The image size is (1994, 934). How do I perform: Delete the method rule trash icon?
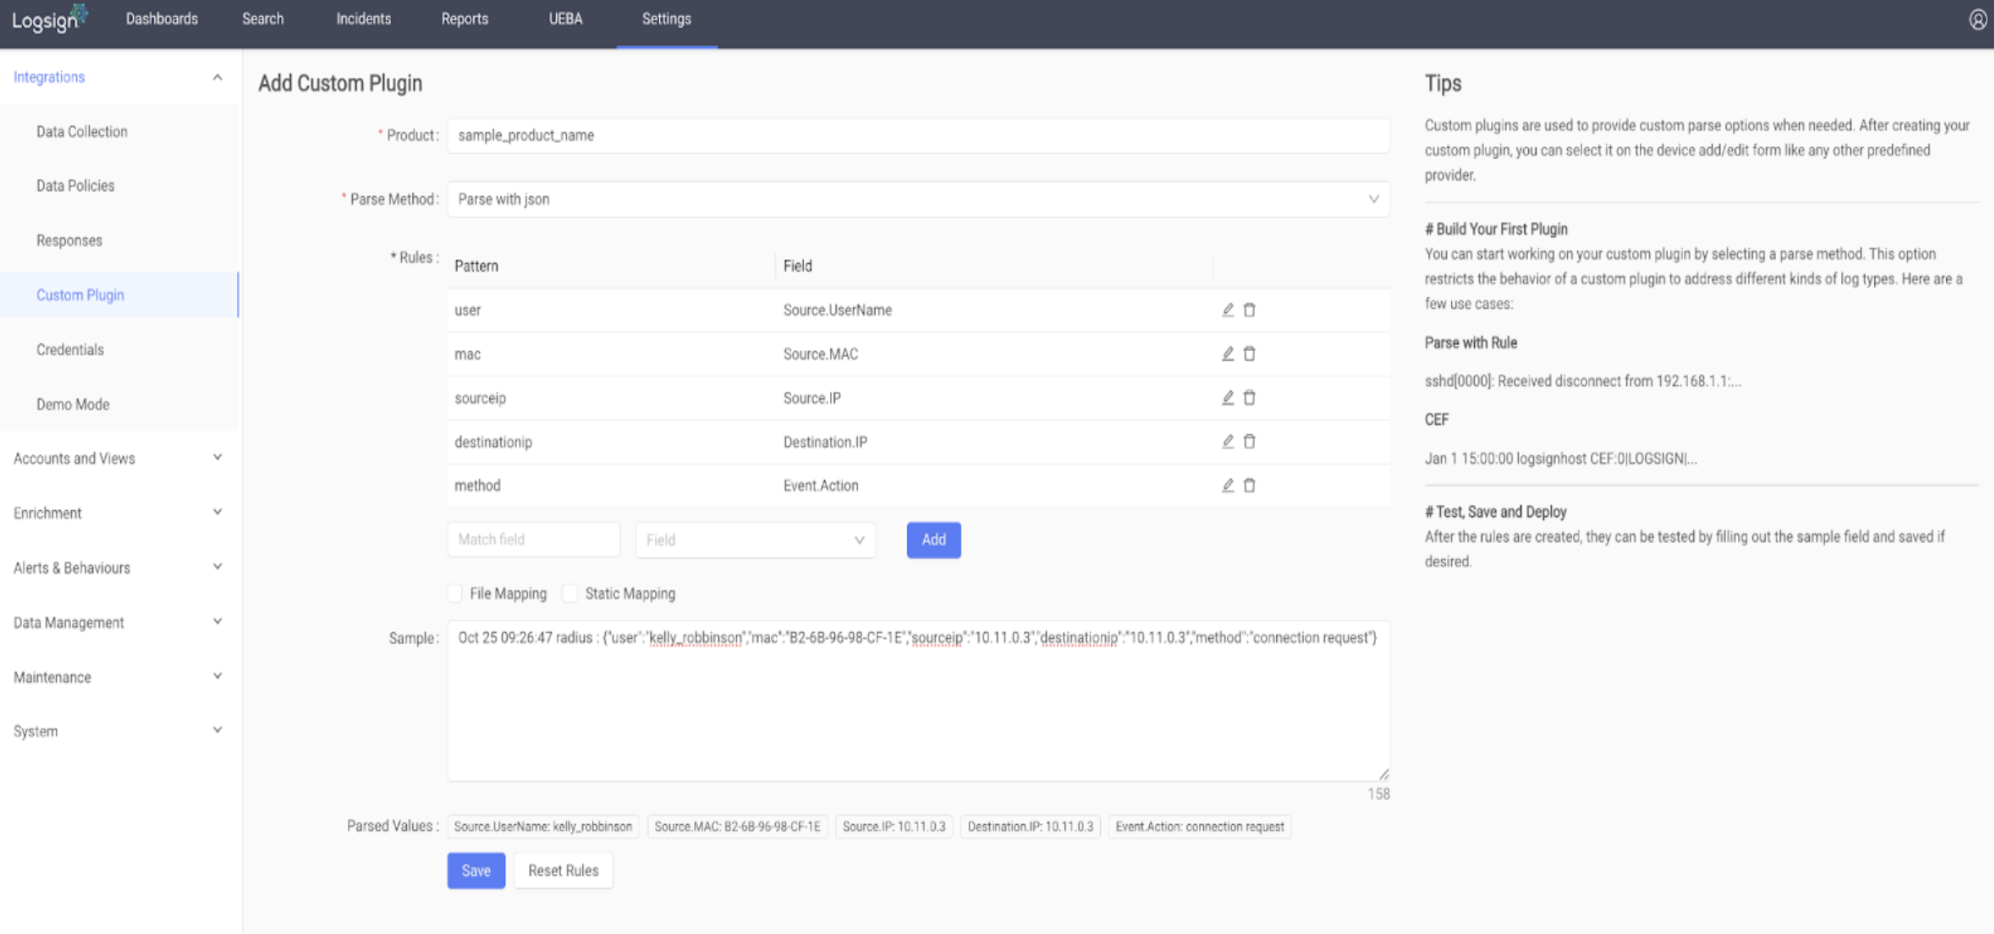click(1249, 485)
